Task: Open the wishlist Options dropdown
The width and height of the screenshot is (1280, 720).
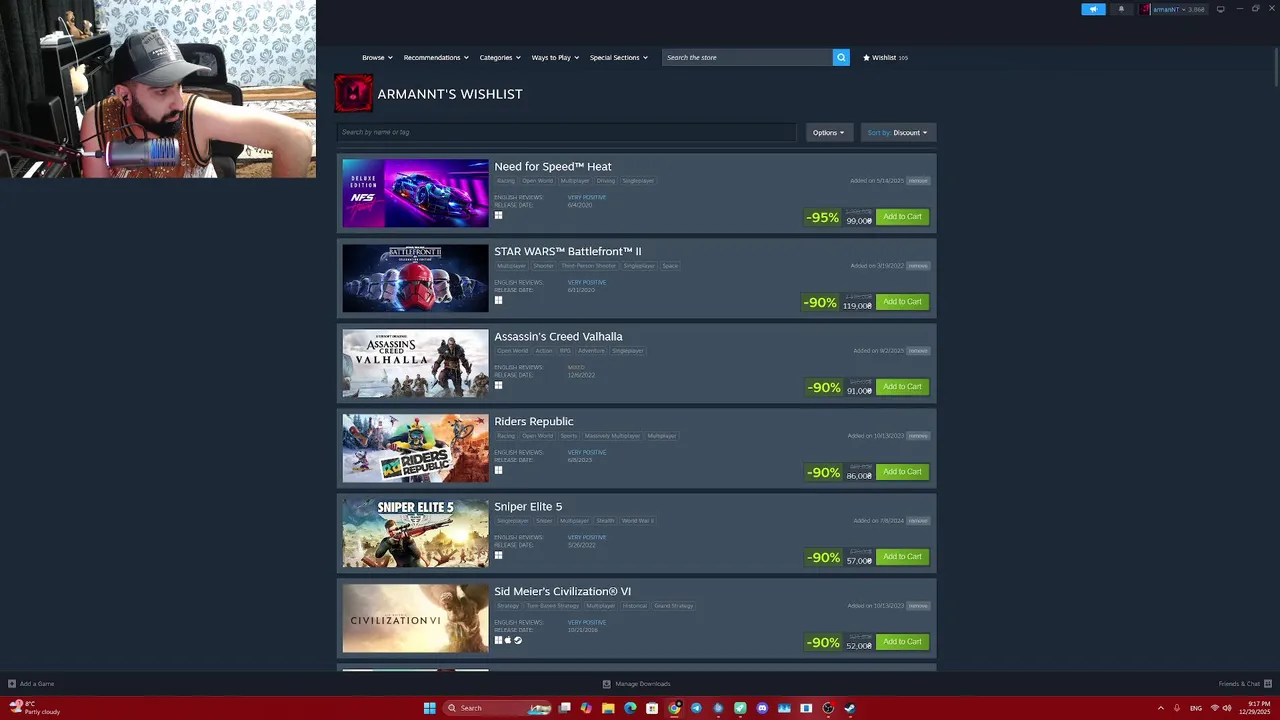Action: pos(828,132)
